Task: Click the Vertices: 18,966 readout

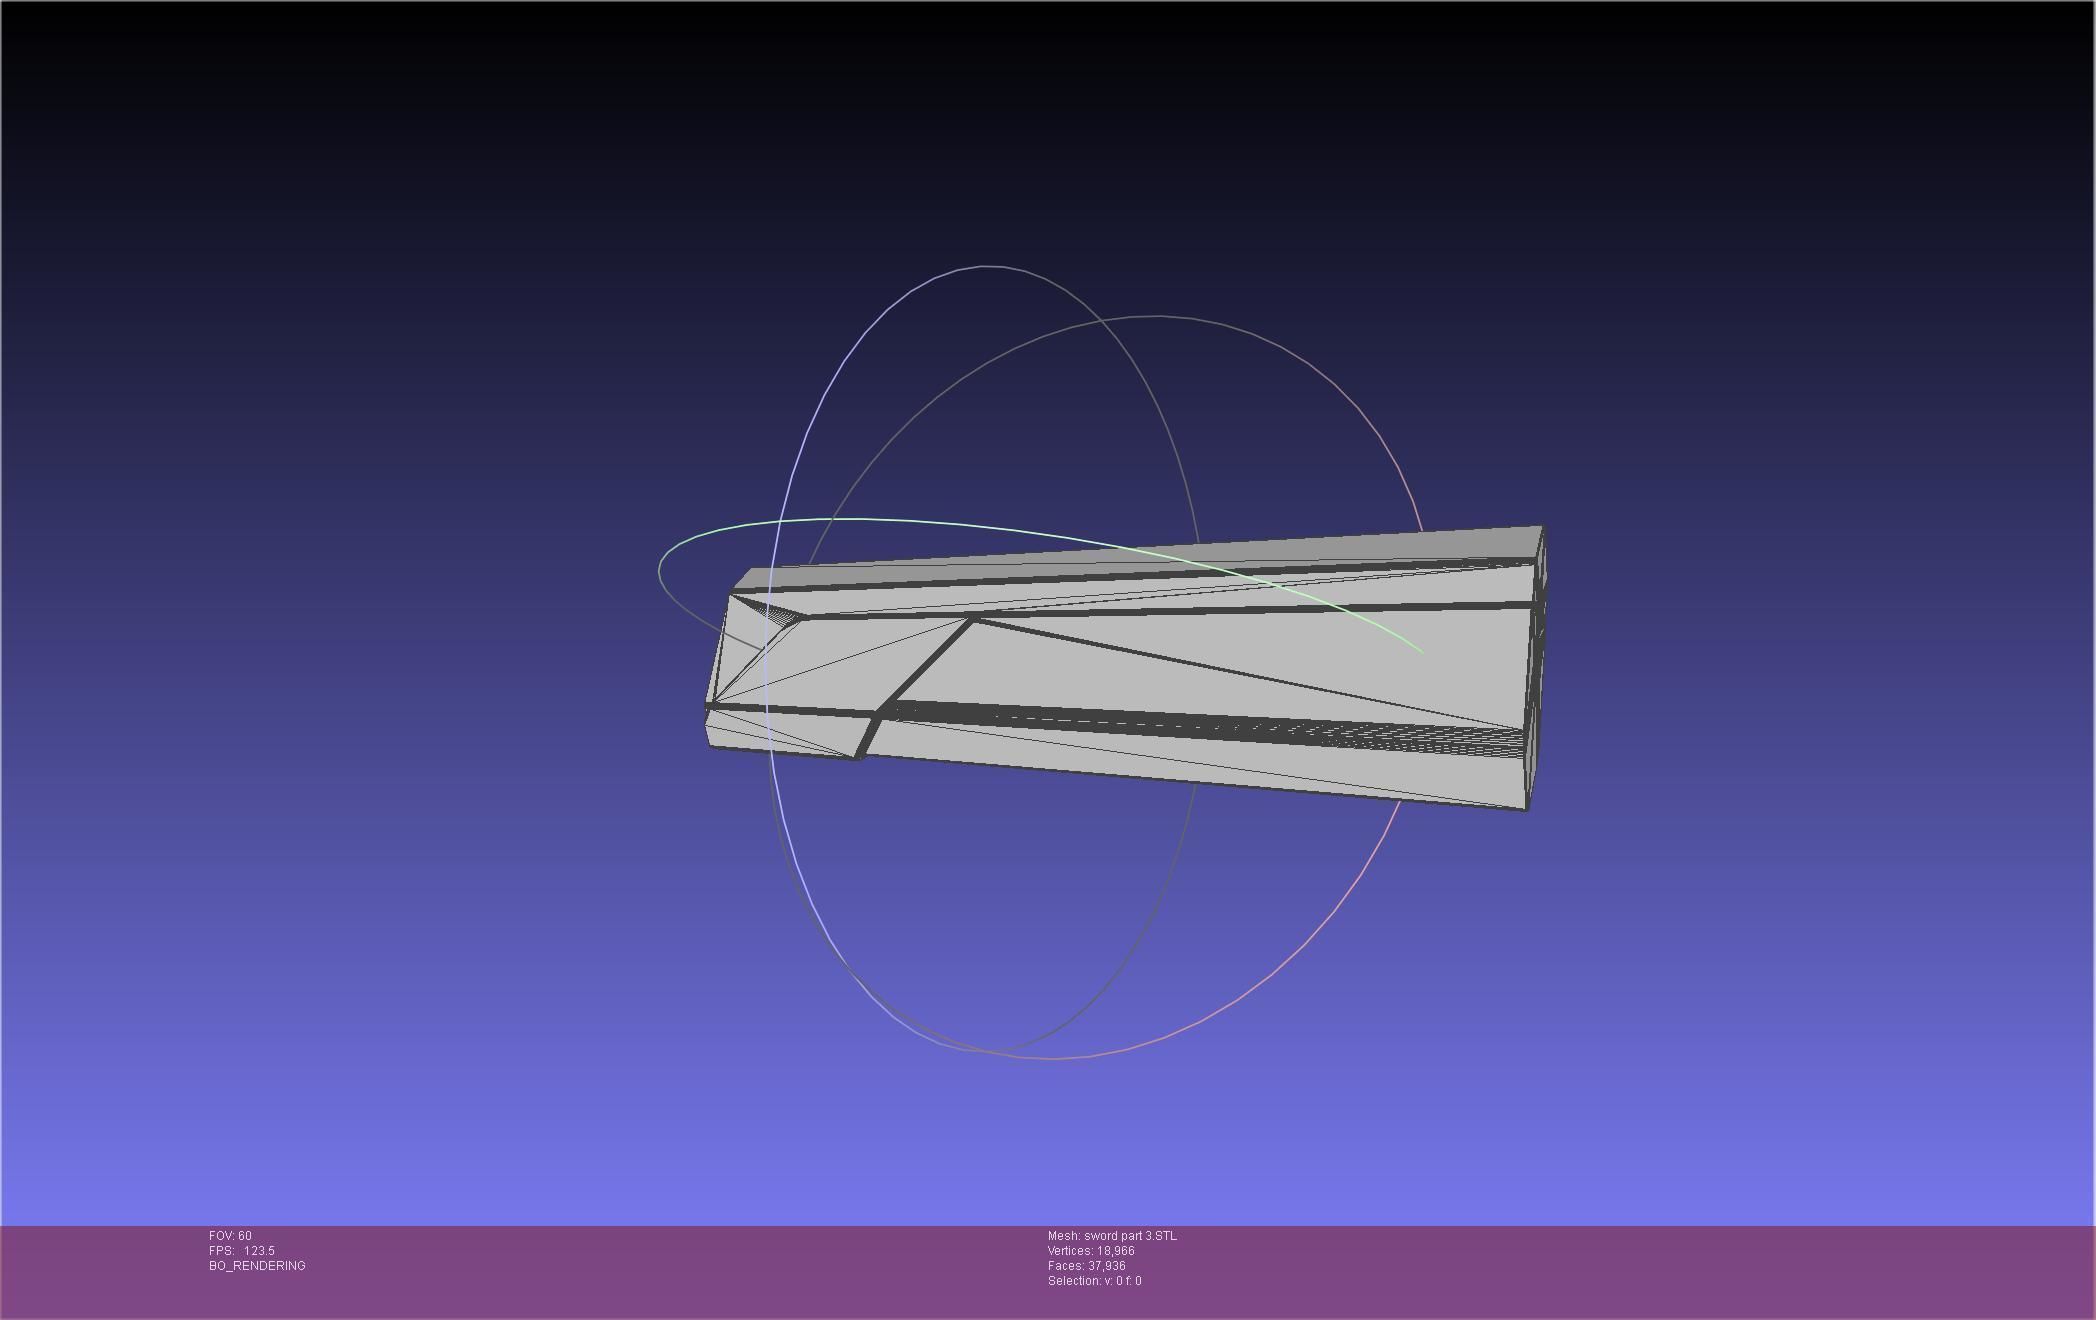Action: [1091, 1251]
